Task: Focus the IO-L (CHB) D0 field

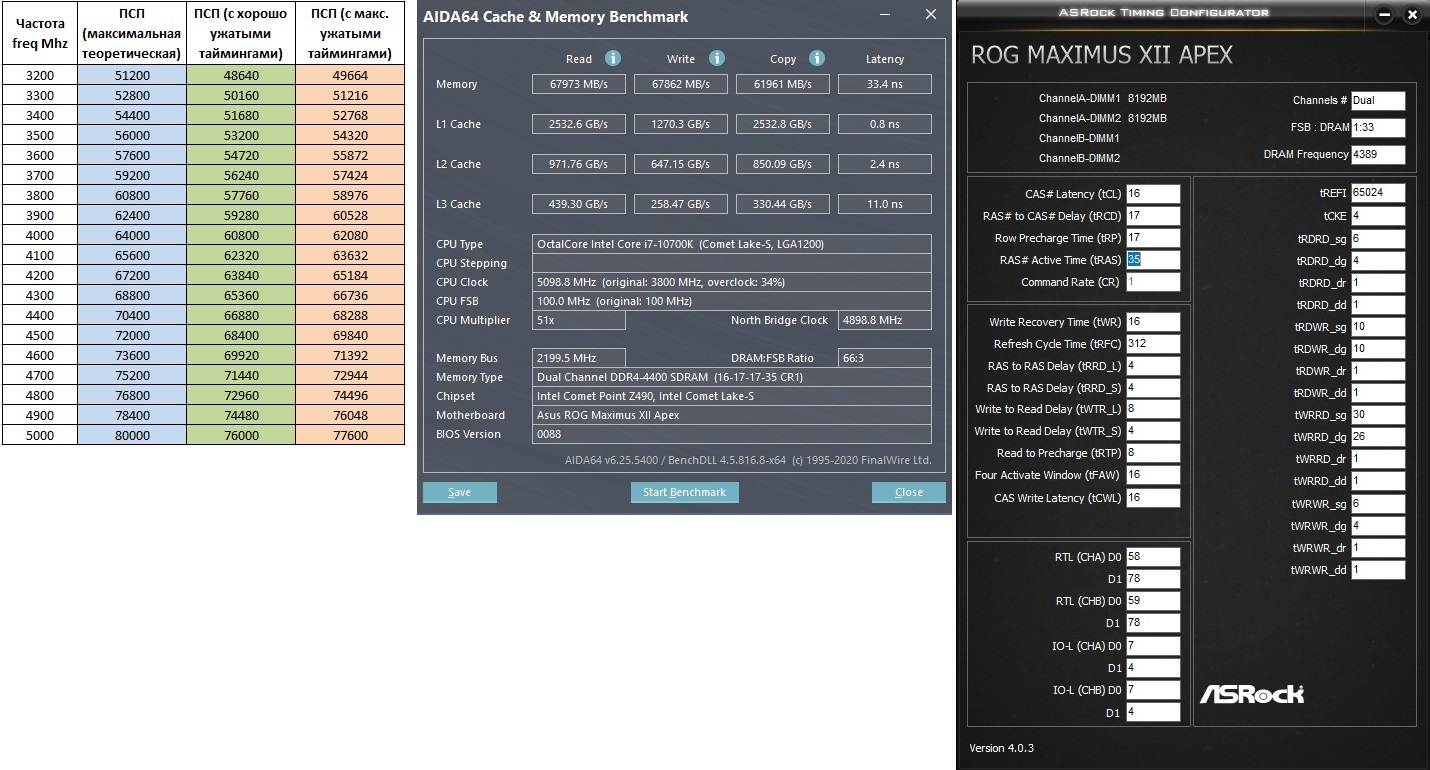Action: click(1153, 690)
